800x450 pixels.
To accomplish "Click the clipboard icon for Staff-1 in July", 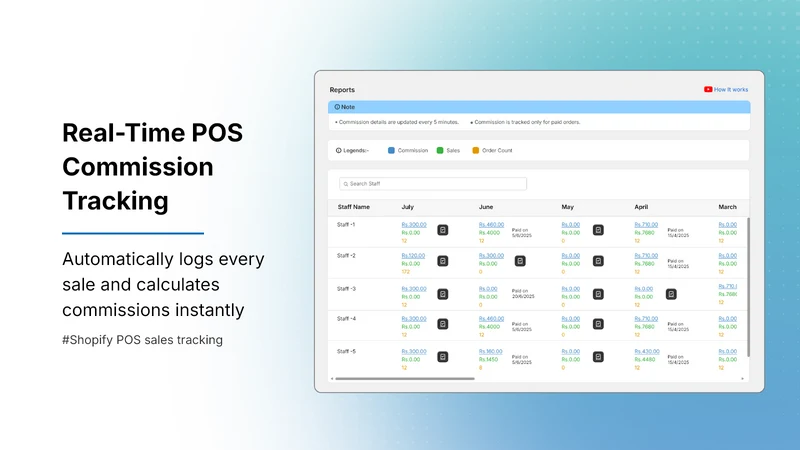I will pos(442,230).
